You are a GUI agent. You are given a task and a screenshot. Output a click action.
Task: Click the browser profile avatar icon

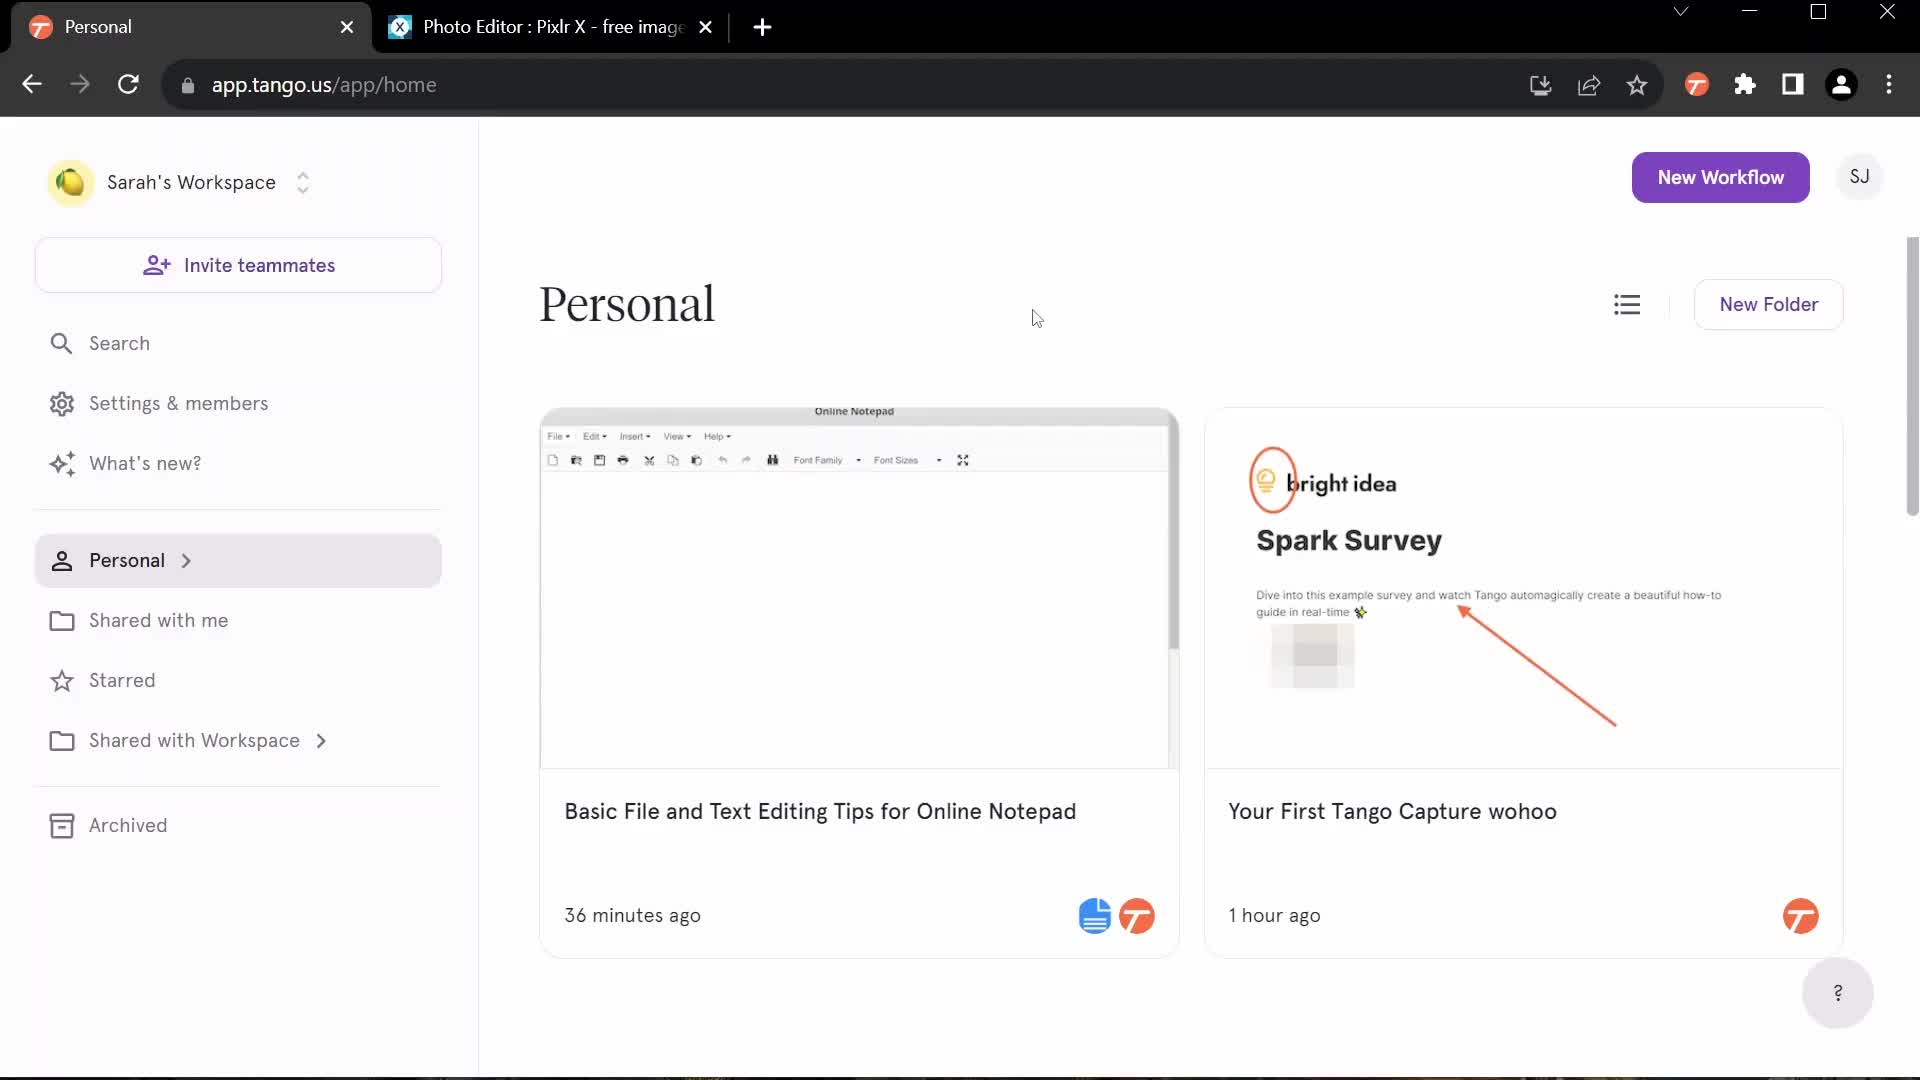pyautogui.click(x=1841, y=84)
